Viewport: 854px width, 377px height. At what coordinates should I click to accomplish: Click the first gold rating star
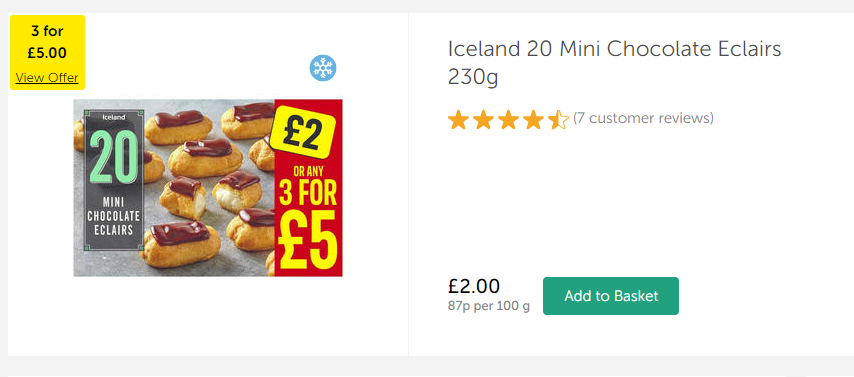point(458,119)
